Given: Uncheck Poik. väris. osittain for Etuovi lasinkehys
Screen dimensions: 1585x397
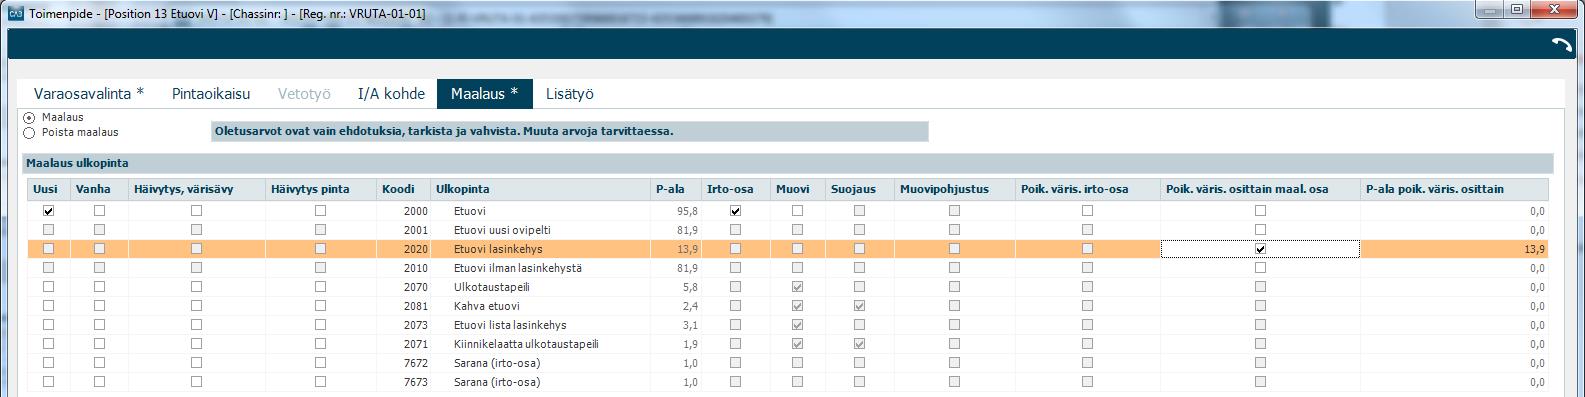Looking at the screenshot, I should pos(1260,249).
